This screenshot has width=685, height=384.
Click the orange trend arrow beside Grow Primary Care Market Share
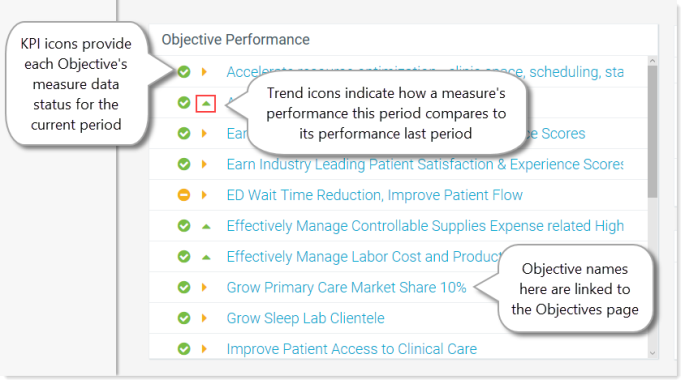click(x=204, y=287)
